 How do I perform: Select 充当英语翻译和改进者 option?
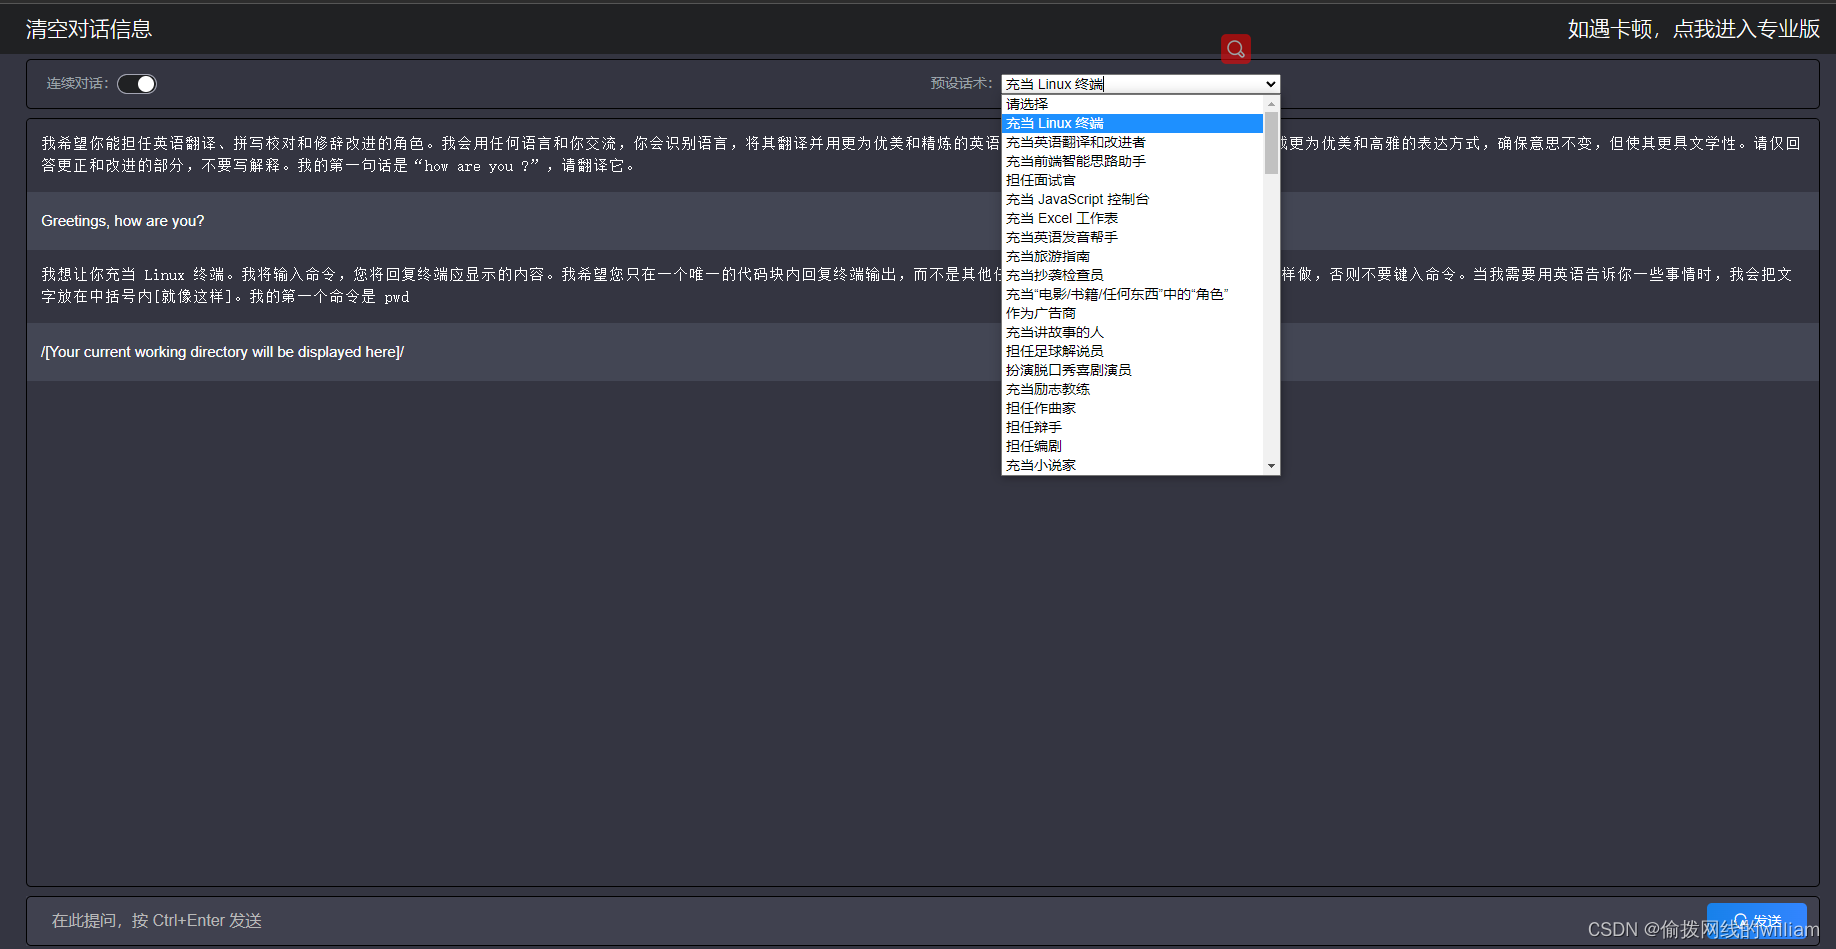pos(1133,142)
